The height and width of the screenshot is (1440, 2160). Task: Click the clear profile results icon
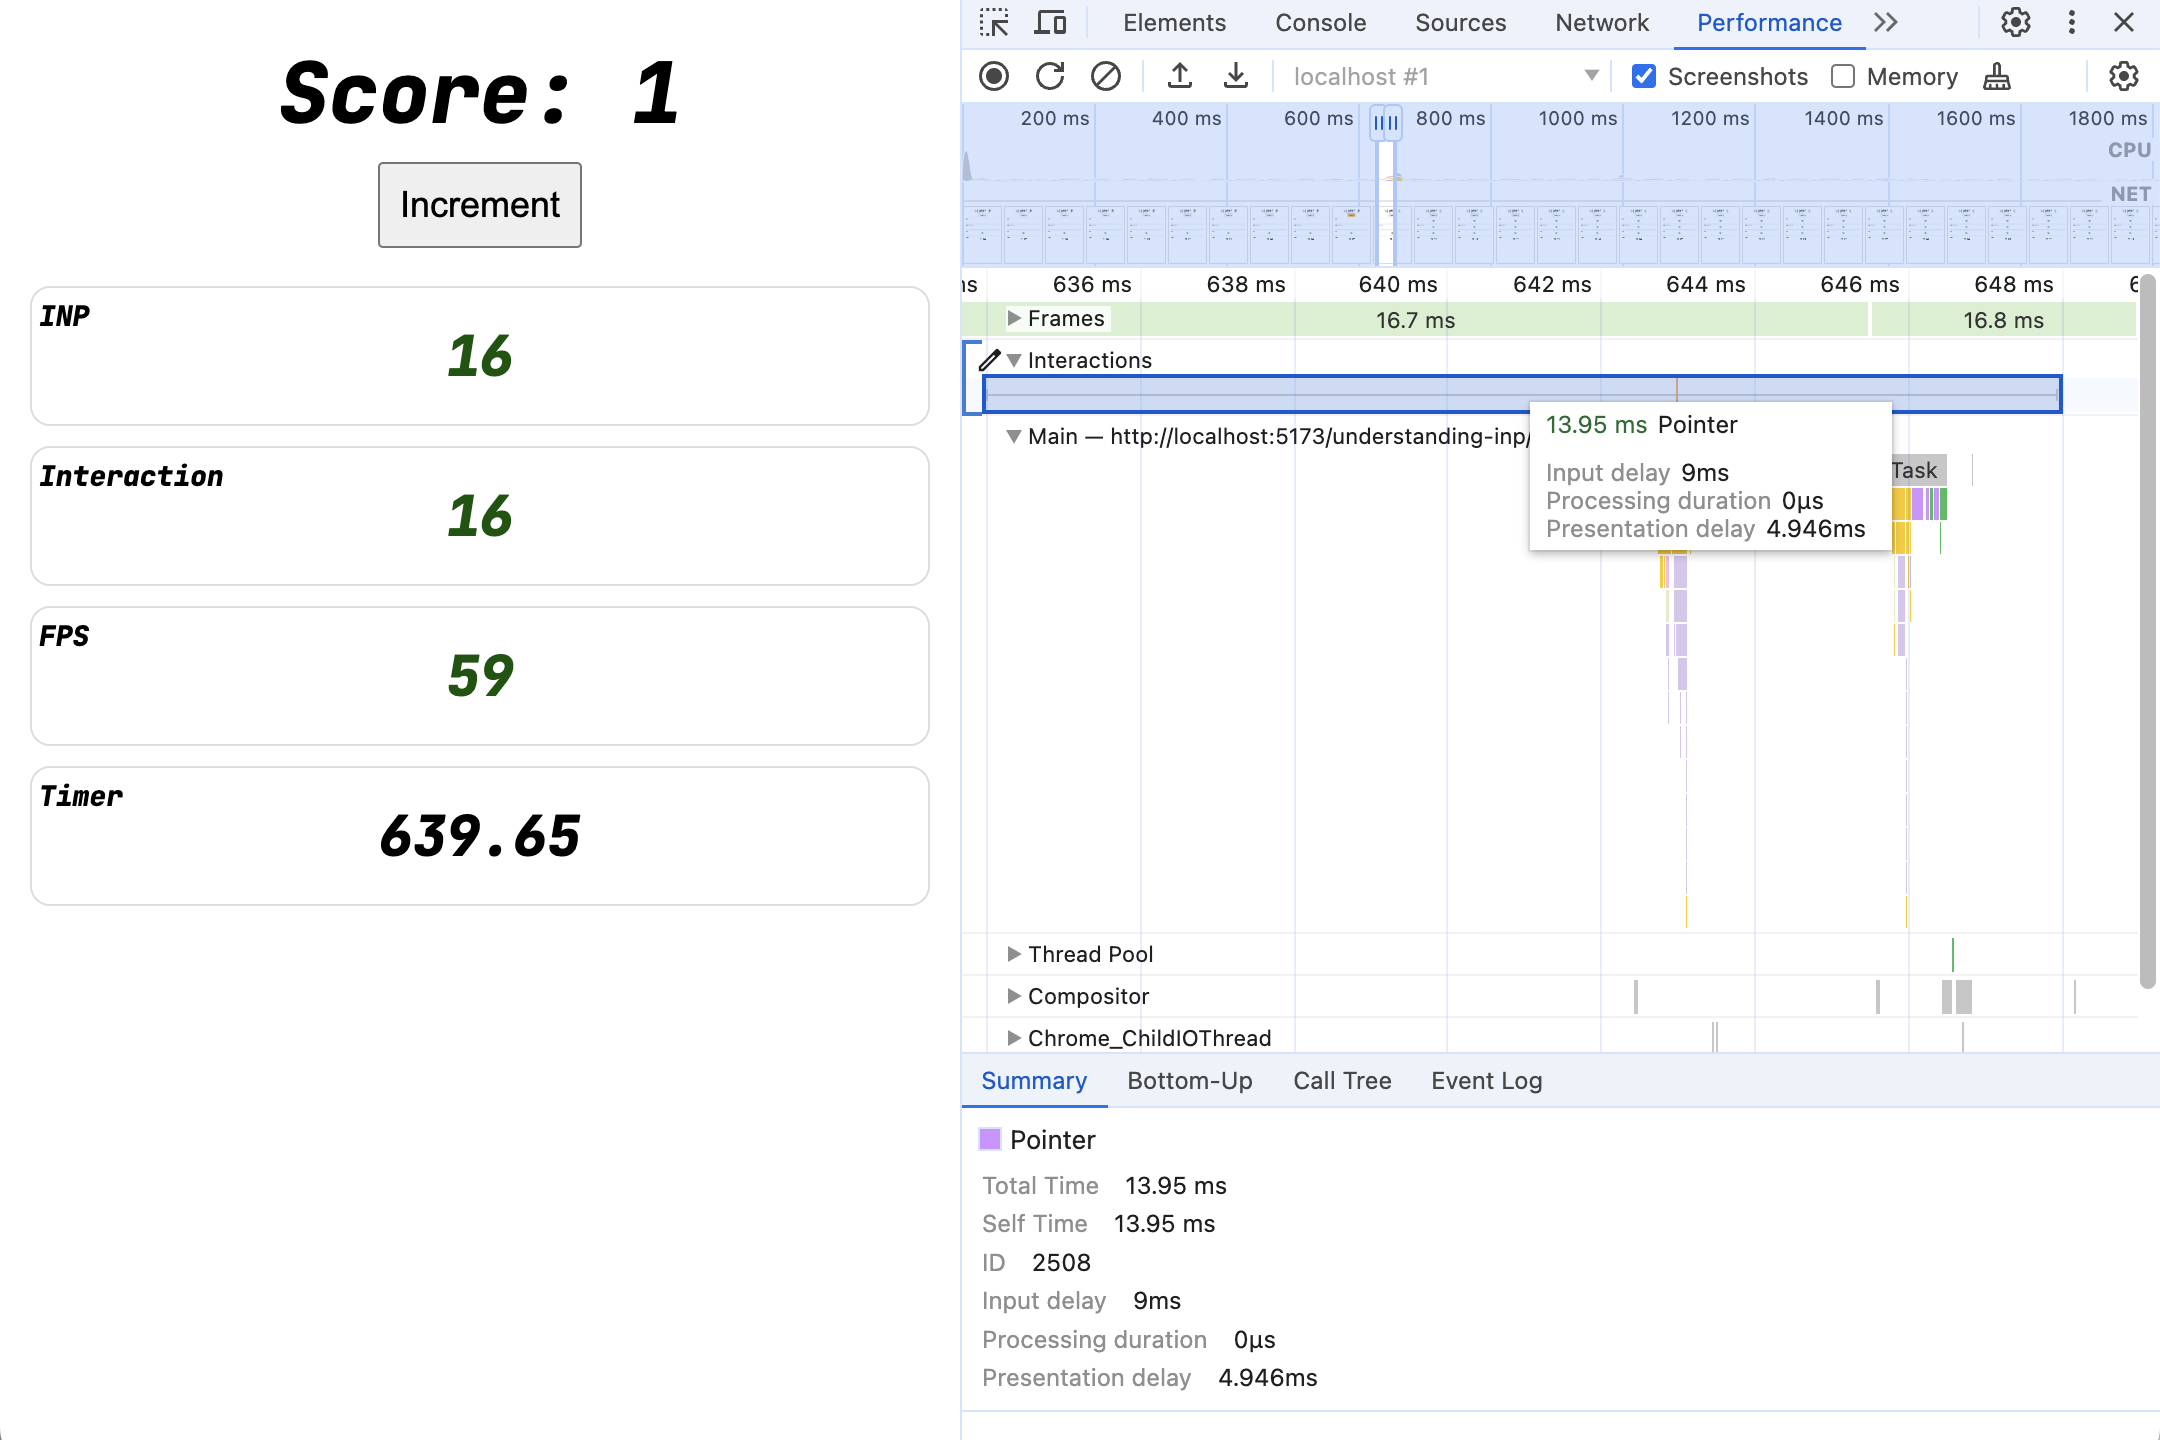tap(1106, 76)
